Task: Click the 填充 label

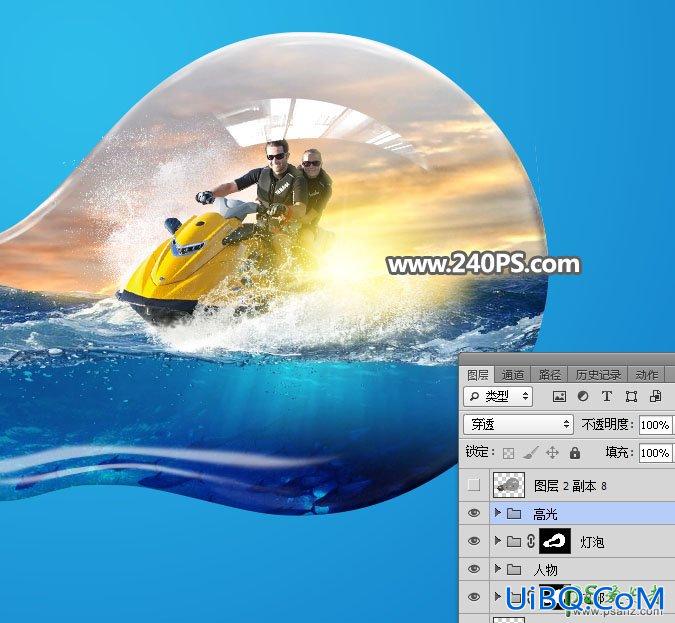Action: (619, 452)
